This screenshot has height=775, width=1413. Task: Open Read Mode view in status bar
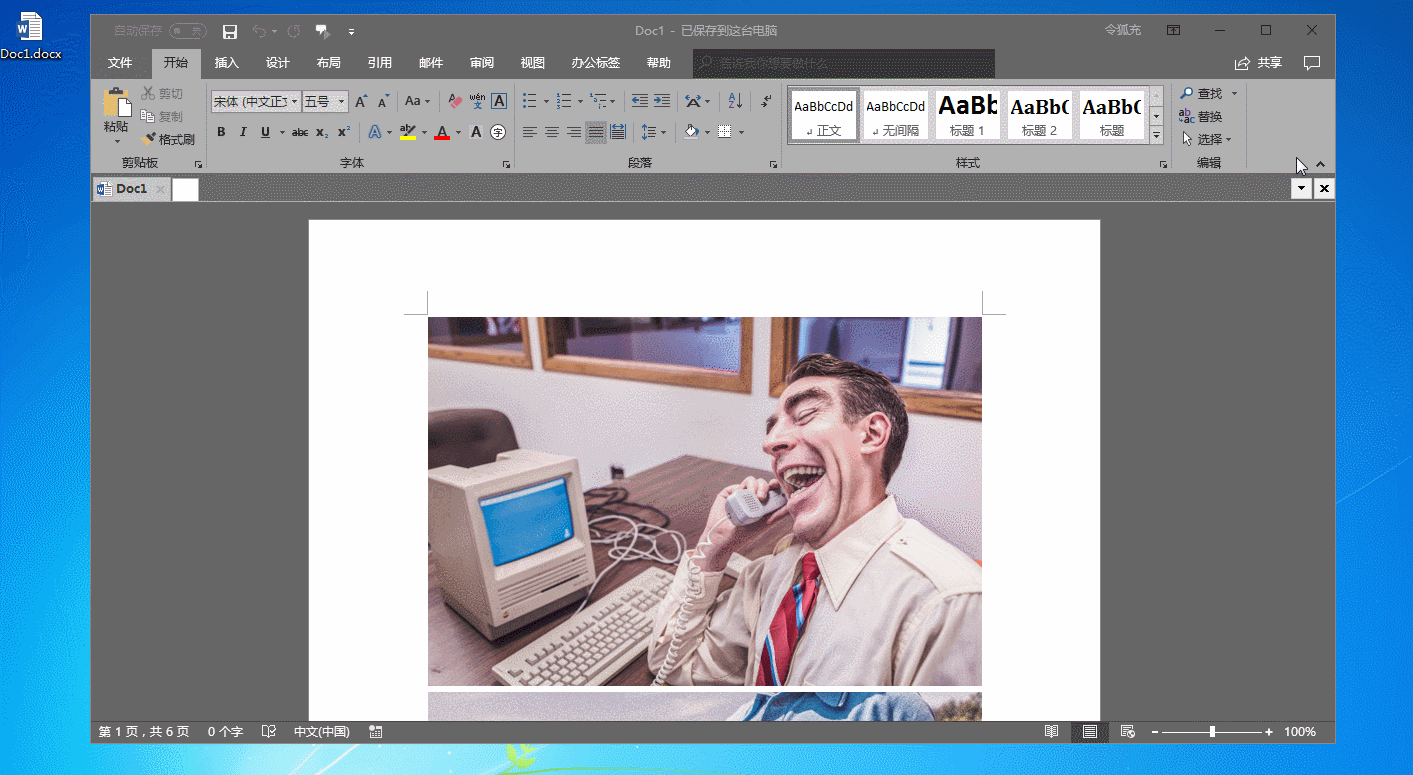pos(1051,732)
